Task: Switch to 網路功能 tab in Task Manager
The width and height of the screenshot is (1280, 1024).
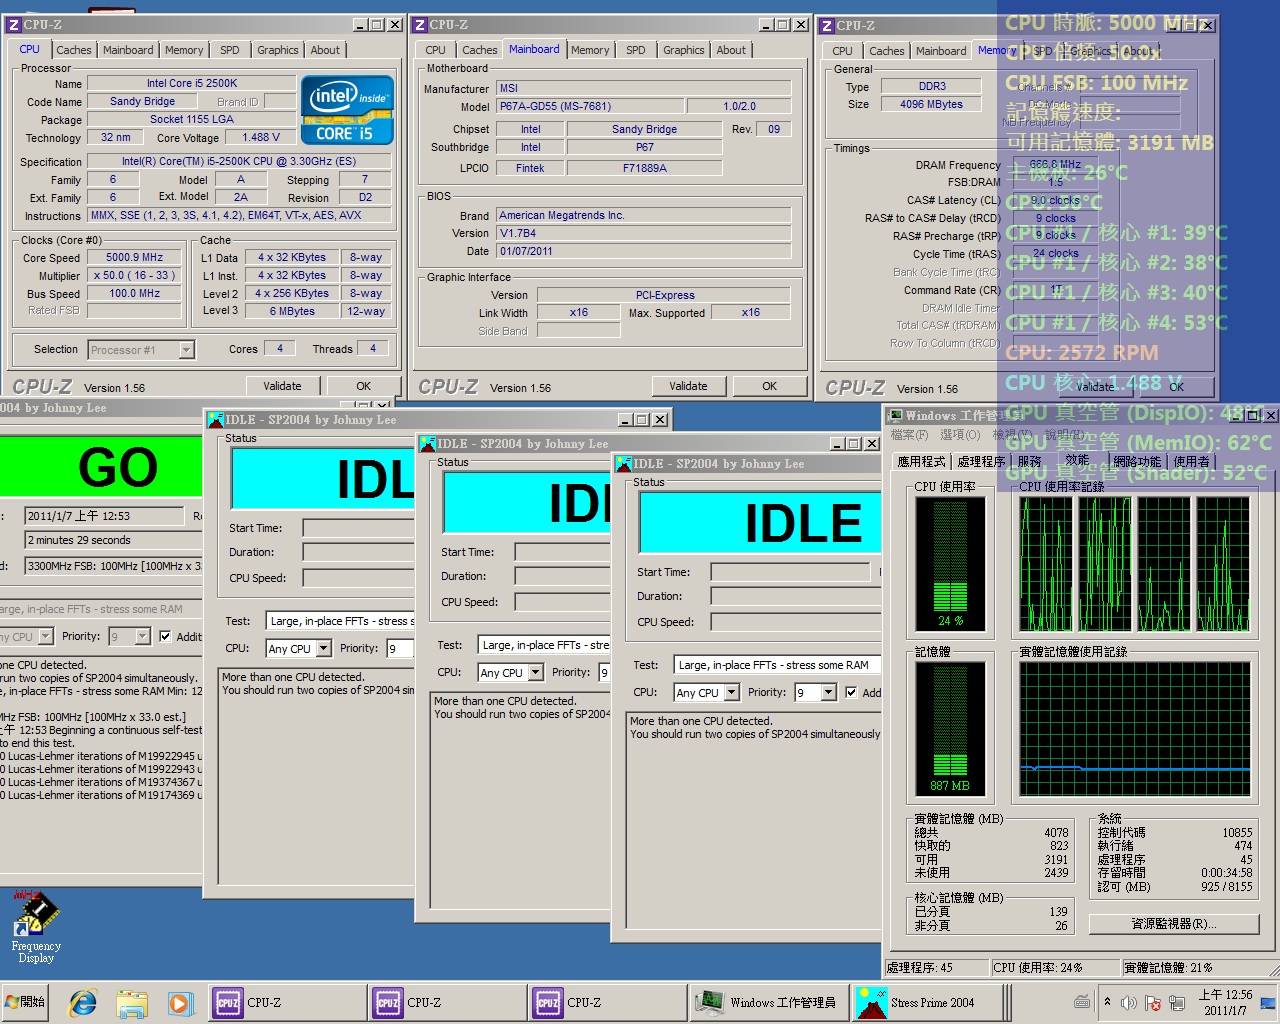Action: click(x=1137, y=461)
